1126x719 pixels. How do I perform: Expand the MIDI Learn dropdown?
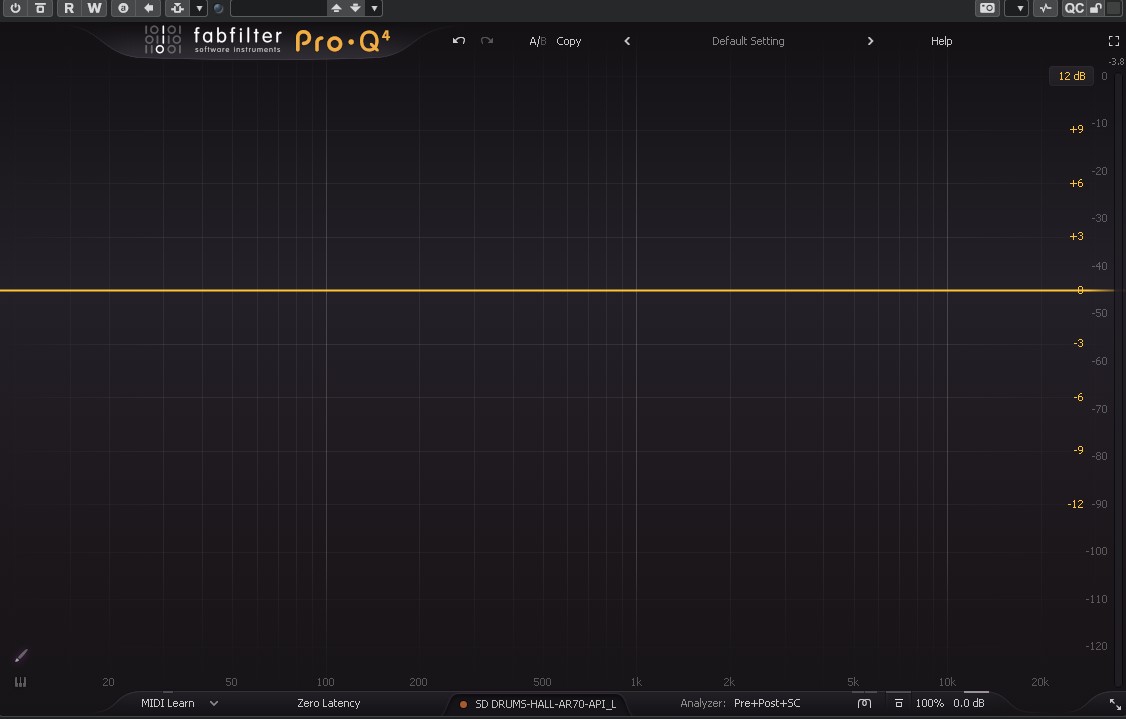pyautogui.click(x=213, y=703)
